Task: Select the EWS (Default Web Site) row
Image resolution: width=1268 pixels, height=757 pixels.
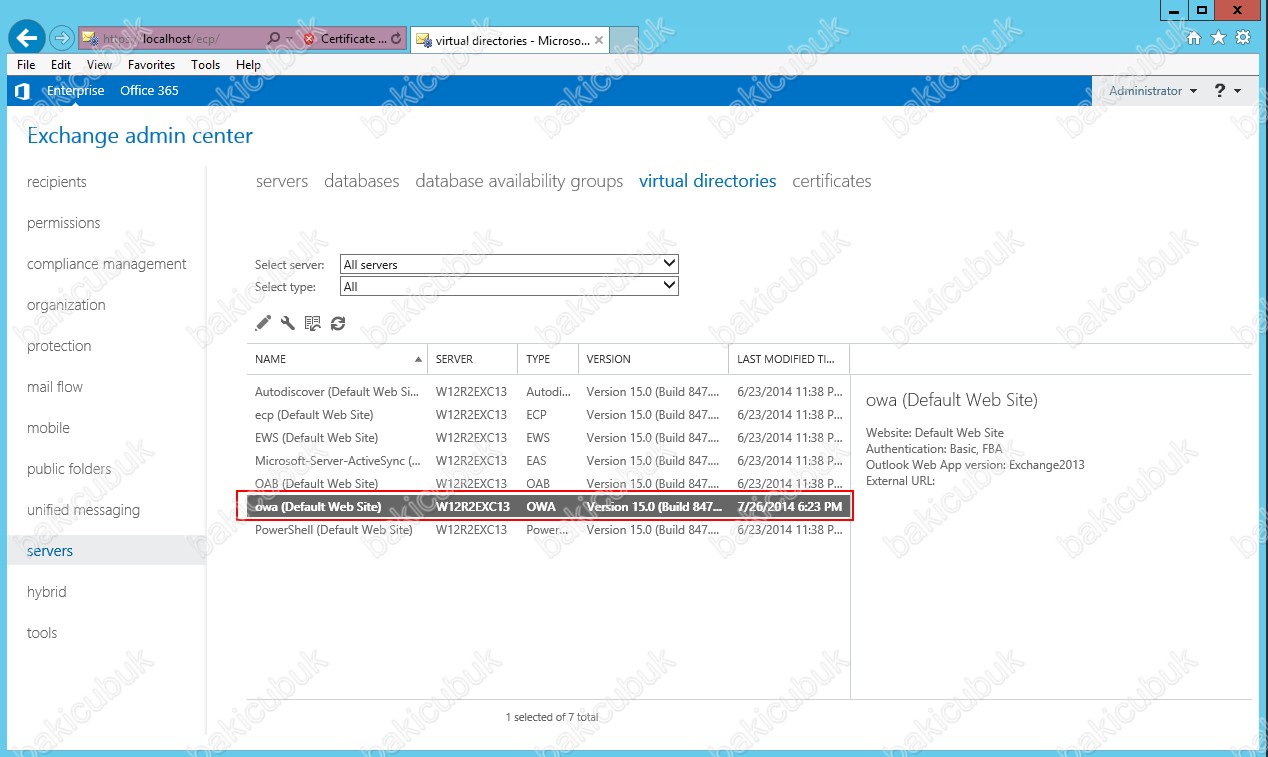Action: (548, 438)
